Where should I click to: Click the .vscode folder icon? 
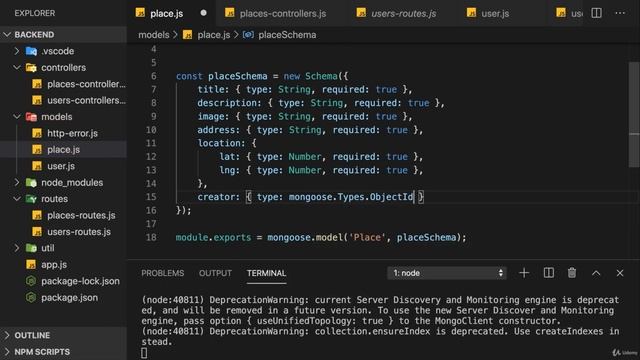click(31, 51)
